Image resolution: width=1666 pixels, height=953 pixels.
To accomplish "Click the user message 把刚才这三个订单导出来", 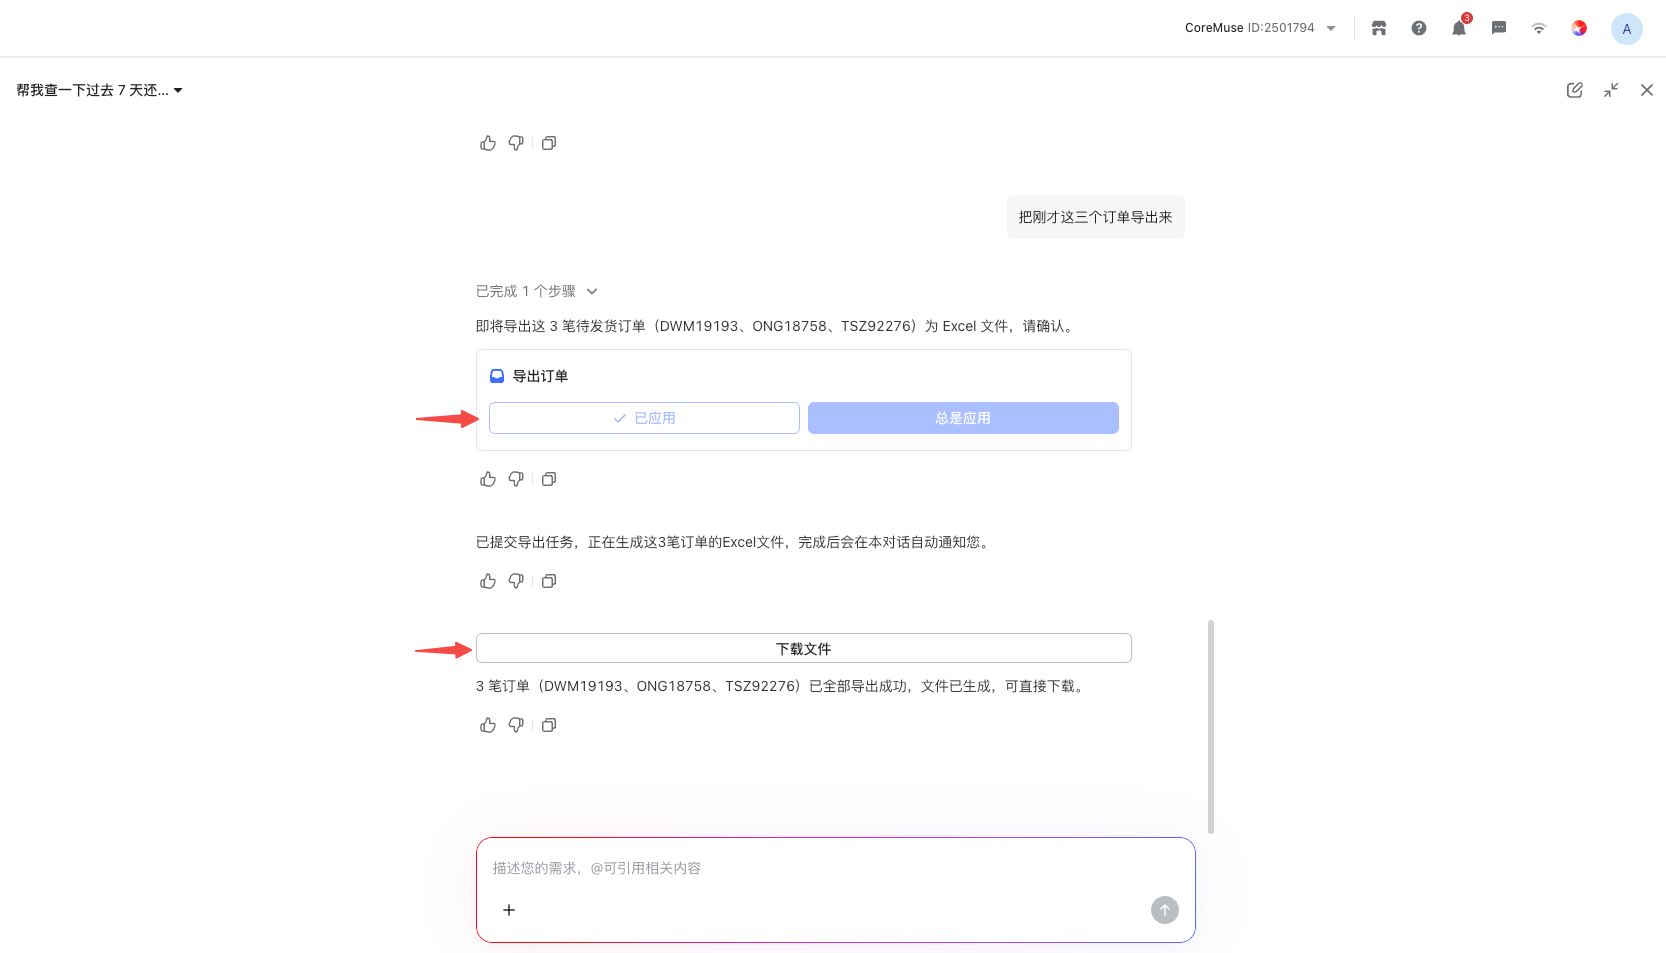I will click(1095, 217).
